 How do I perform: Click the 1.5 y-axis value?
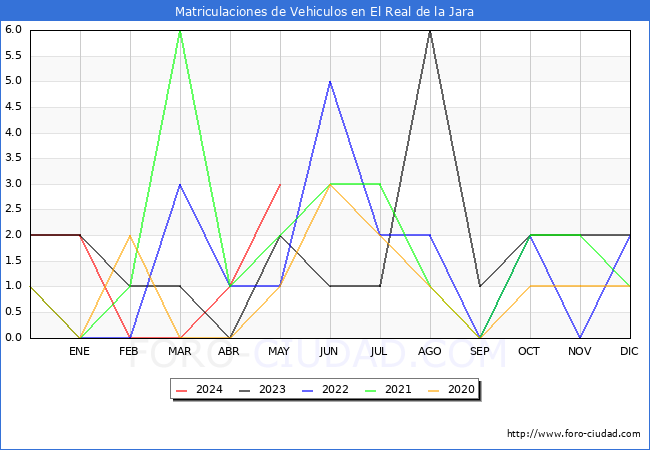point(13,260)
